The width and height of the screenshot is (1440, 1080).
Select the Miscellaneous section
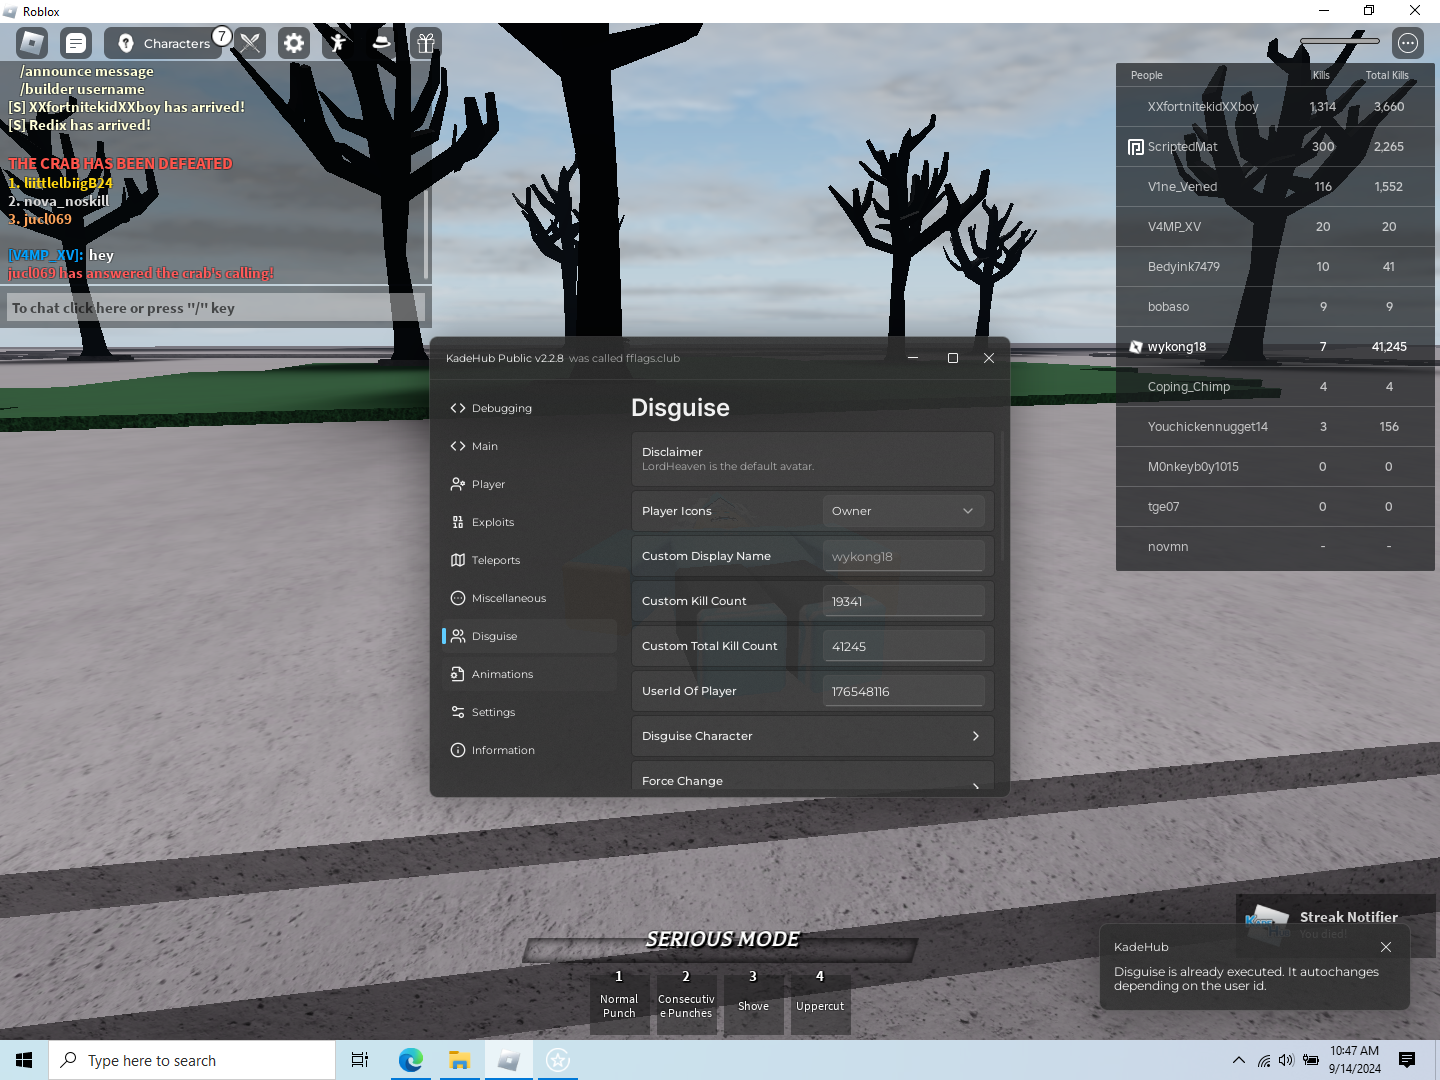pyautogui.click(x=529, y=598)
